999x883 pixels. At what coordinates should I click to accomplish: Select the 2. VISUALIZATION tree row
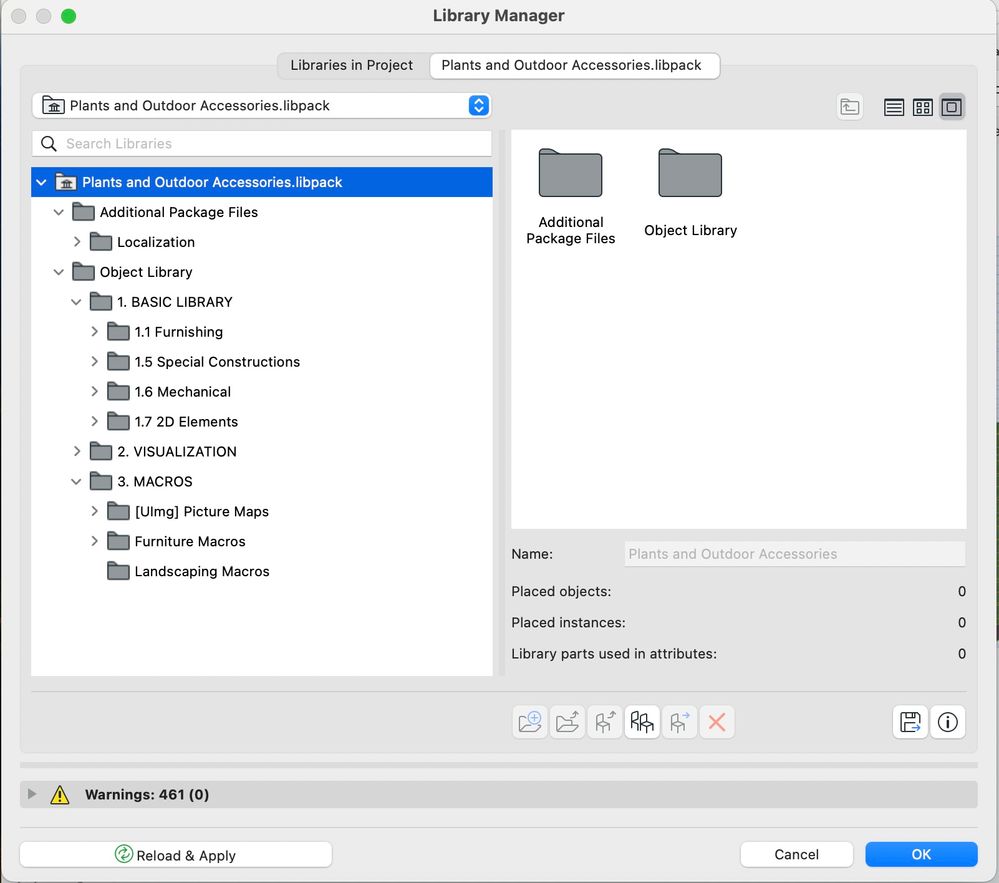[262, 452]
